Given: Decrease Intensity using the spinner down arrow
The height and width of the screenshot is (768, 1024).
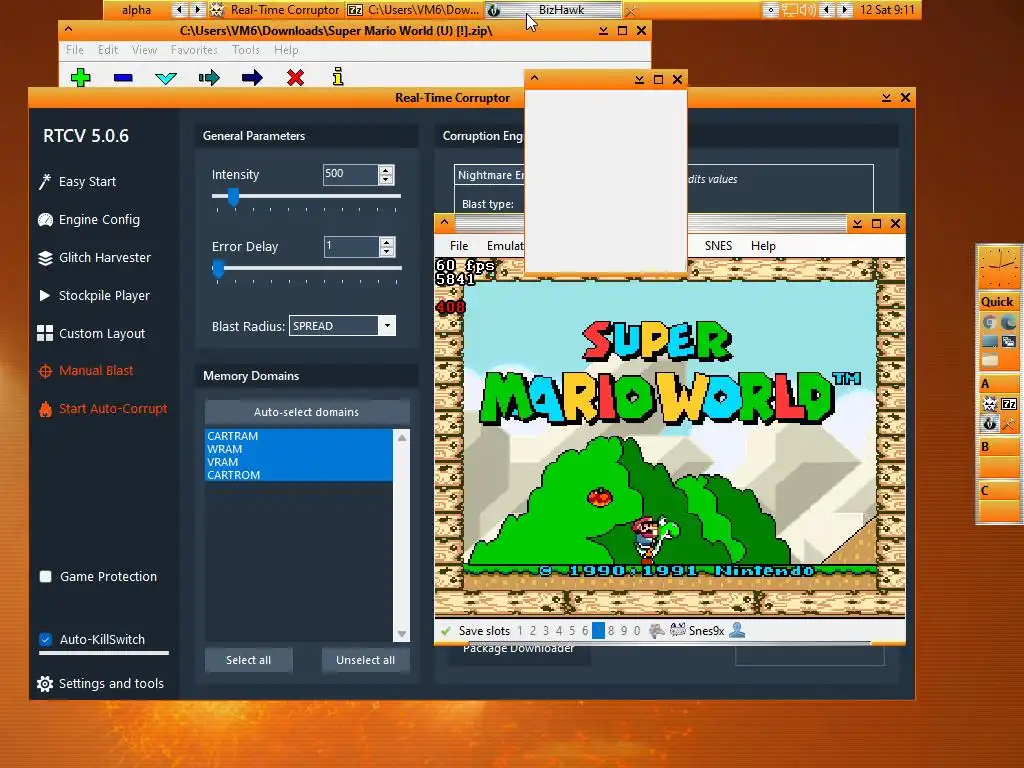Looking at the screenshot, I should coord(386,180).
